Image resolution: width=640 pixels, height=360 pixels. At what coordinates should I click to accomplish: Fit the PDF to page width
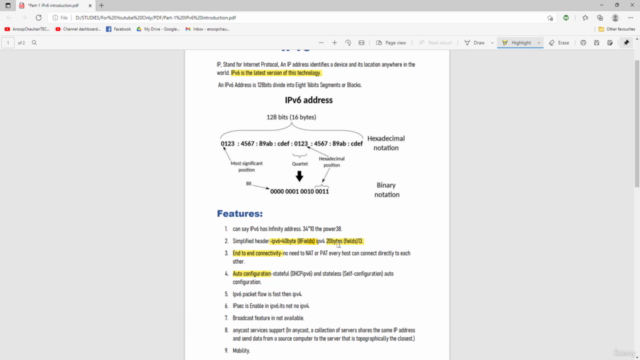[x=361, y=43]
